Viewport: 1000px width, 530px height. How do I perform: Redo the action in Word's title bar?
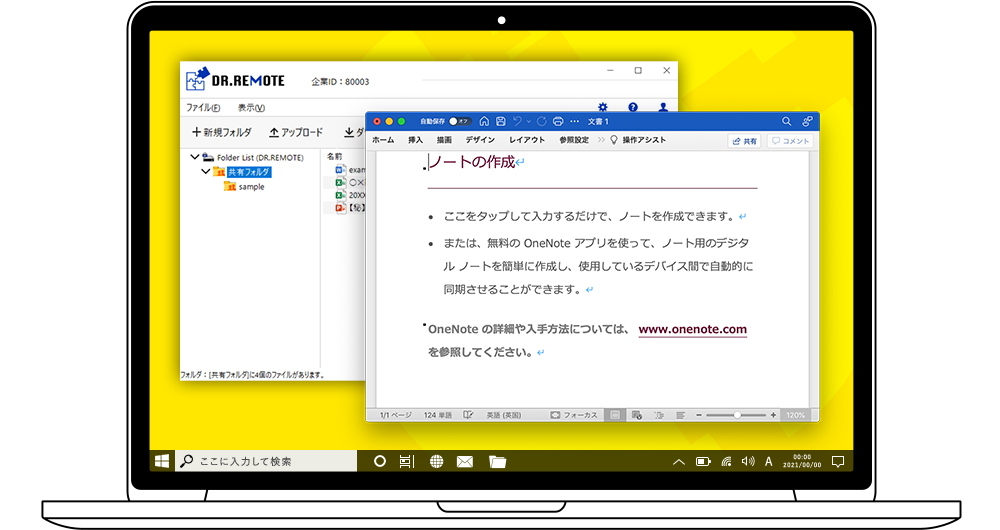coord(541,121)
